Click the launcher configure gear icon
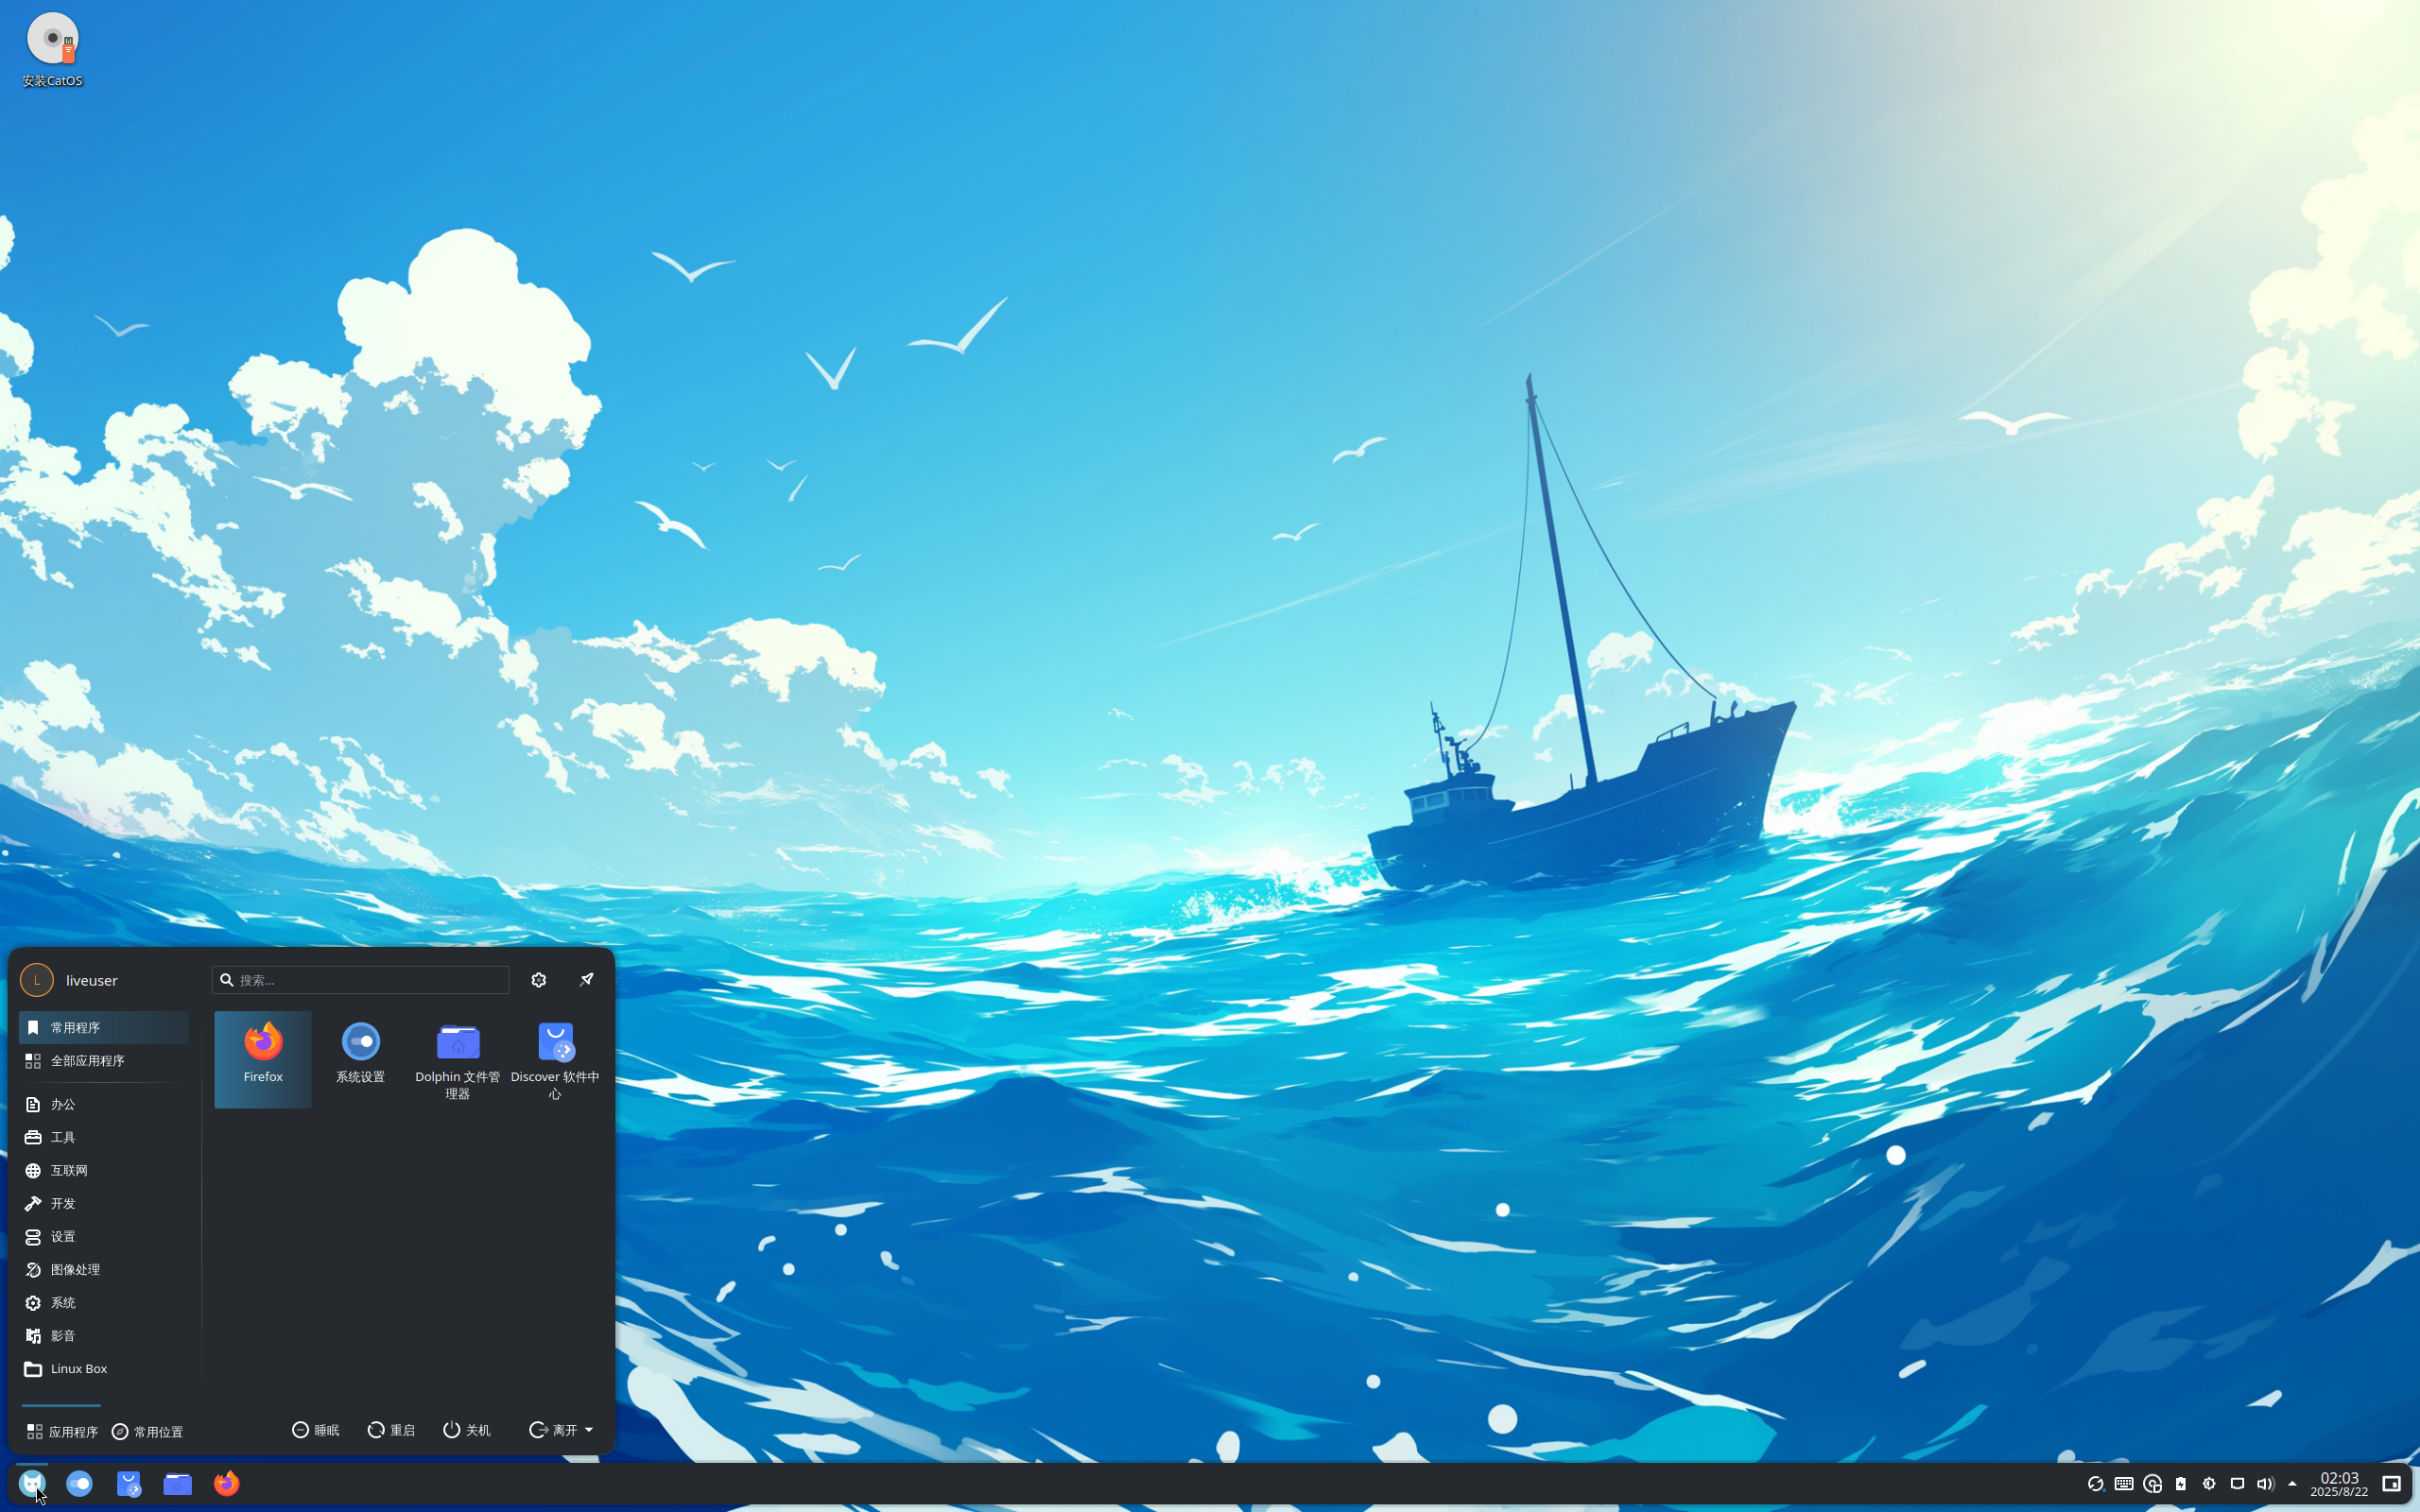 pos(539,980)
